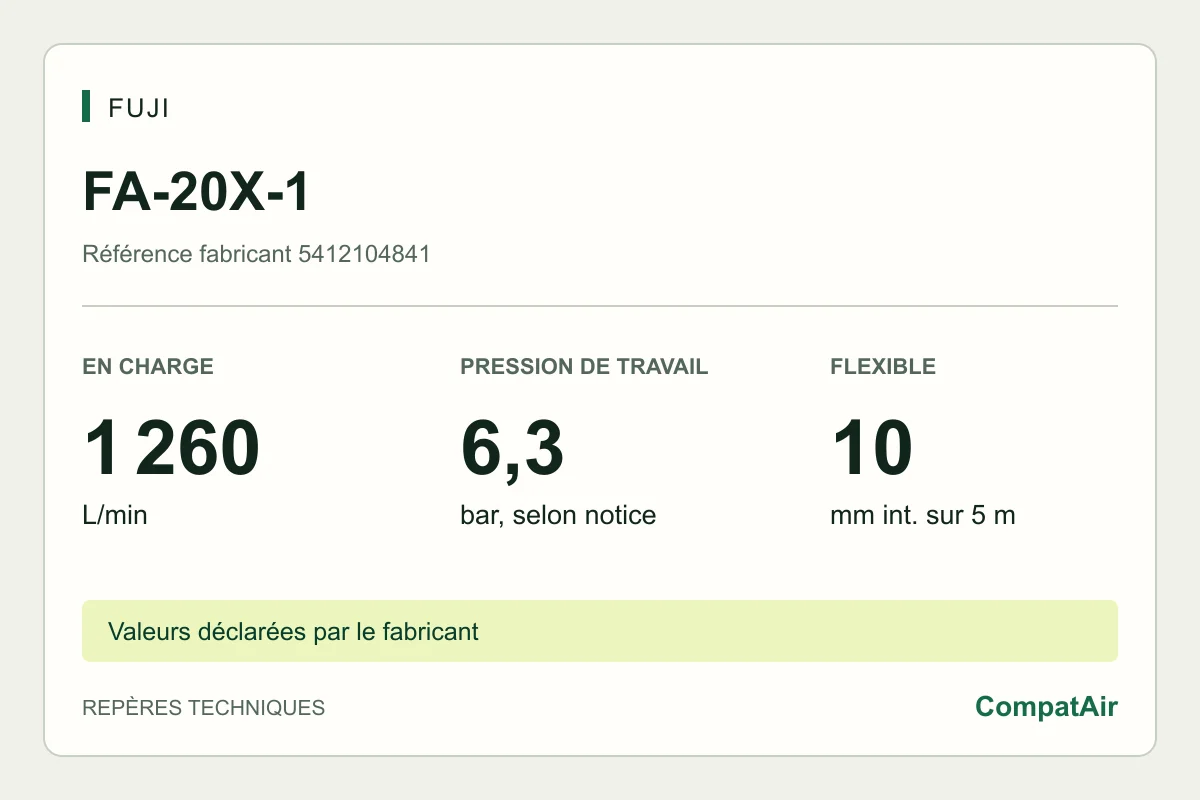
Task: Open the CompatAir brand link
Action: pyautogui.click(x=1046, y=707)
